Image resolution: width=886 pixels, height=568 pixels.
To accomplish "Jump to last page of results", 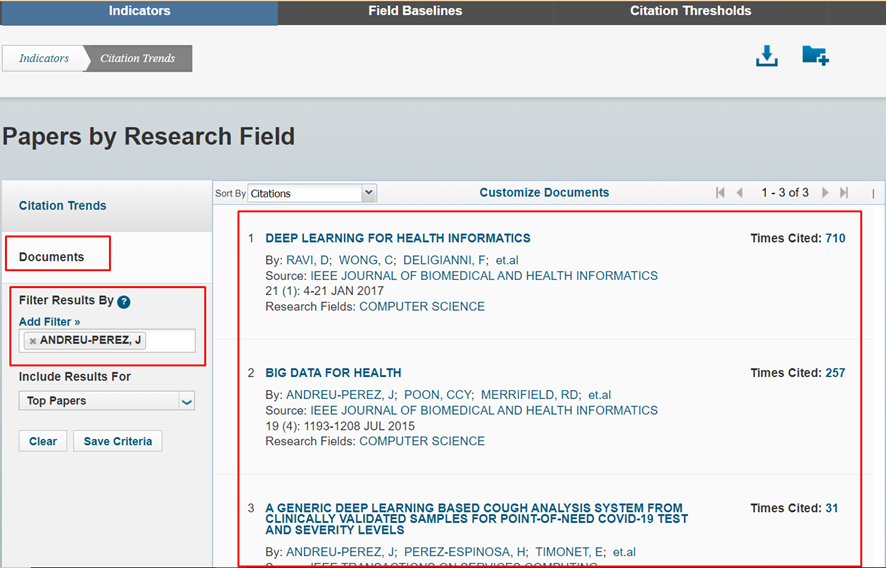I will pyautogui.click(x=844, y=193).
